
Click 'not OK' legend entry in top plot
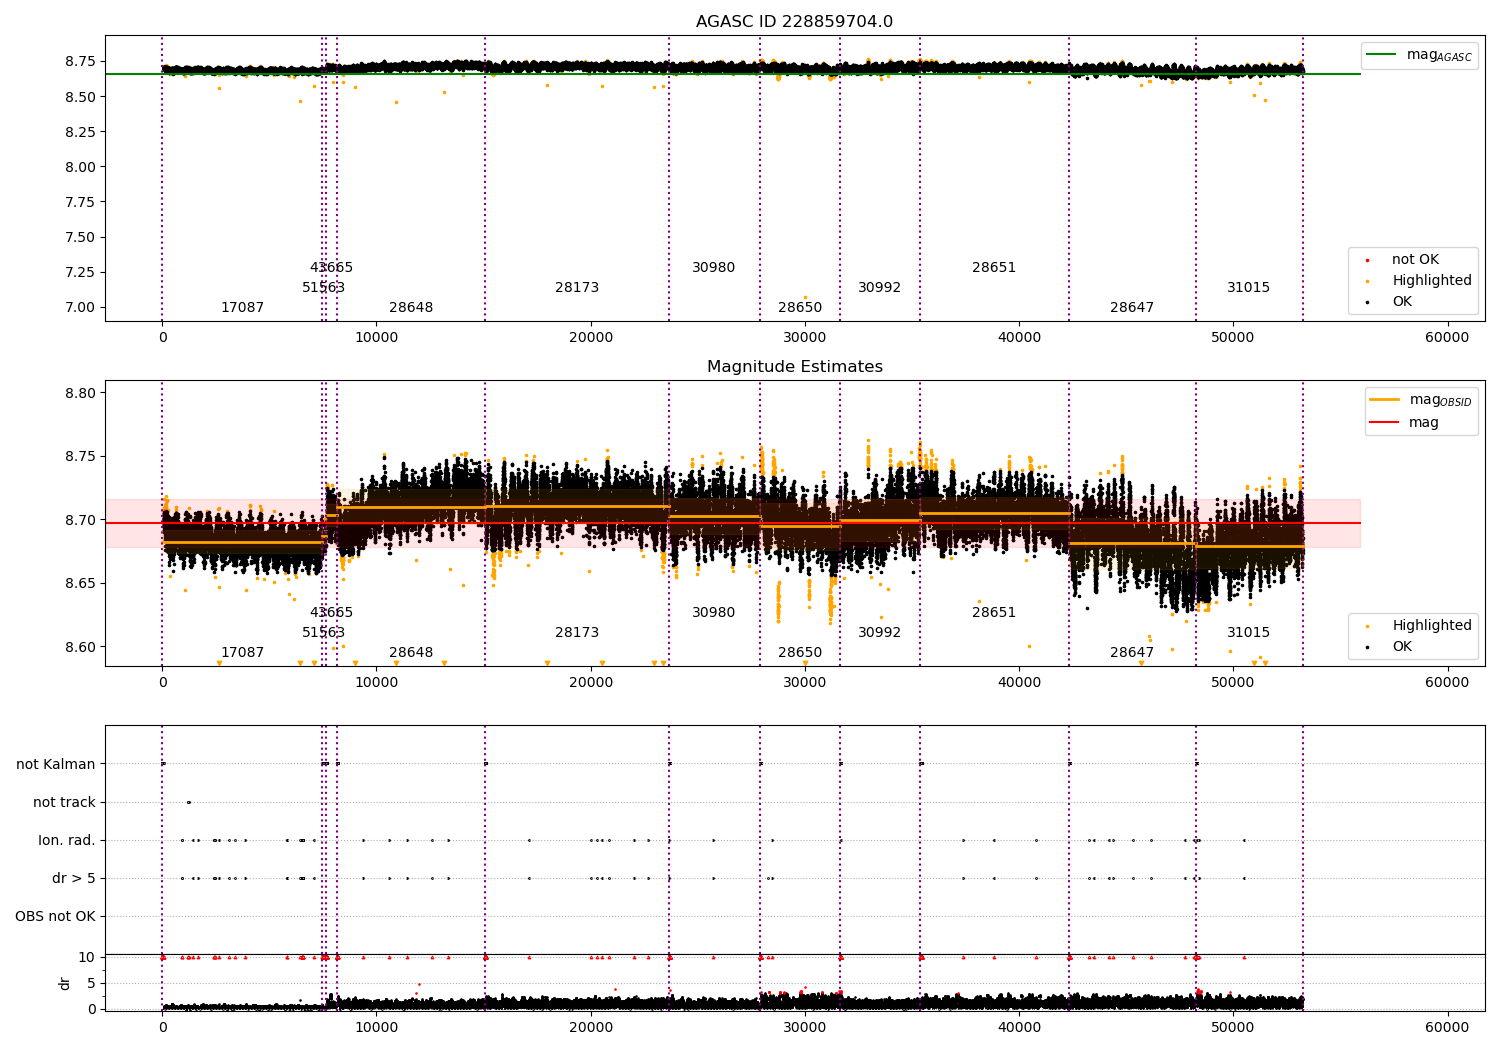point(1414,260)
